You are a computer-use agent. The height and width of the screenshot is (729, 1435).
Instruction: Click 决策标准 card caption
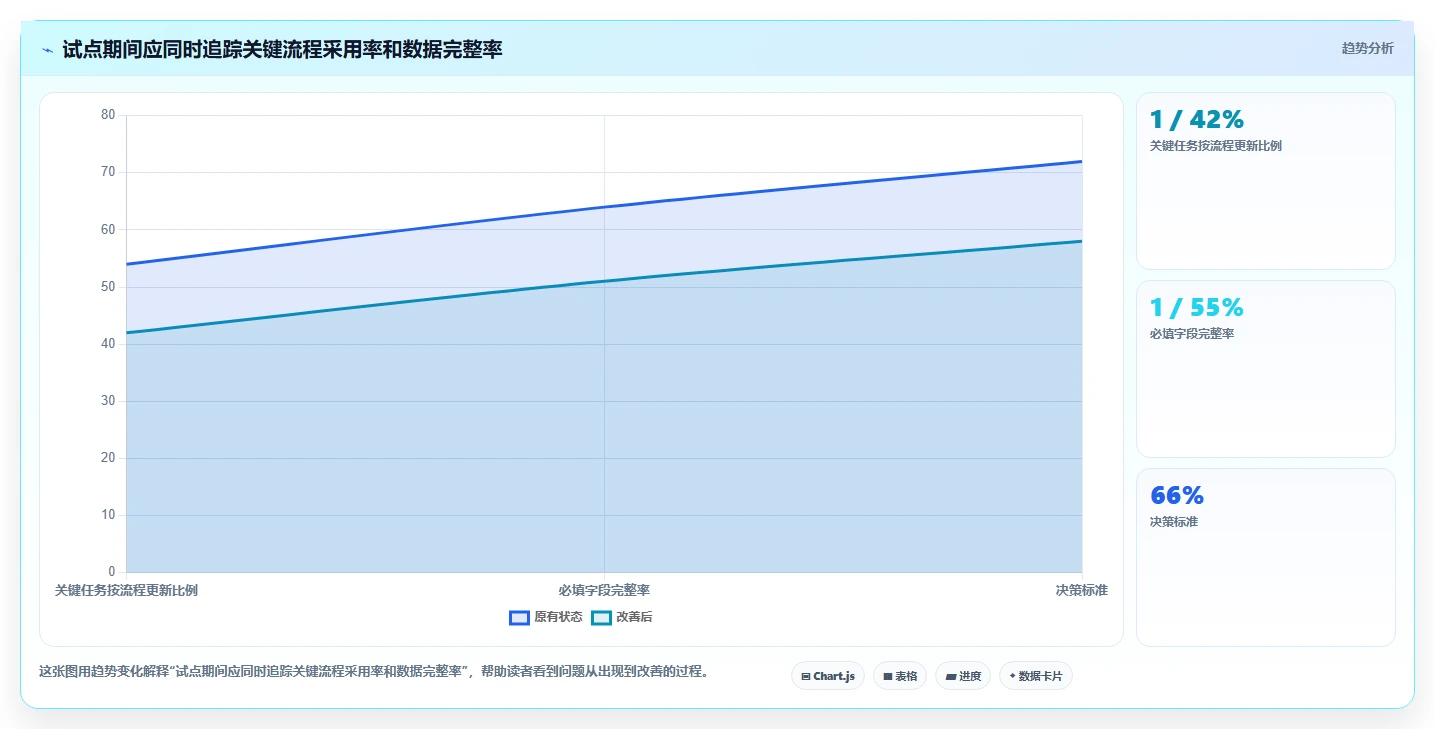click(1174, 522)
